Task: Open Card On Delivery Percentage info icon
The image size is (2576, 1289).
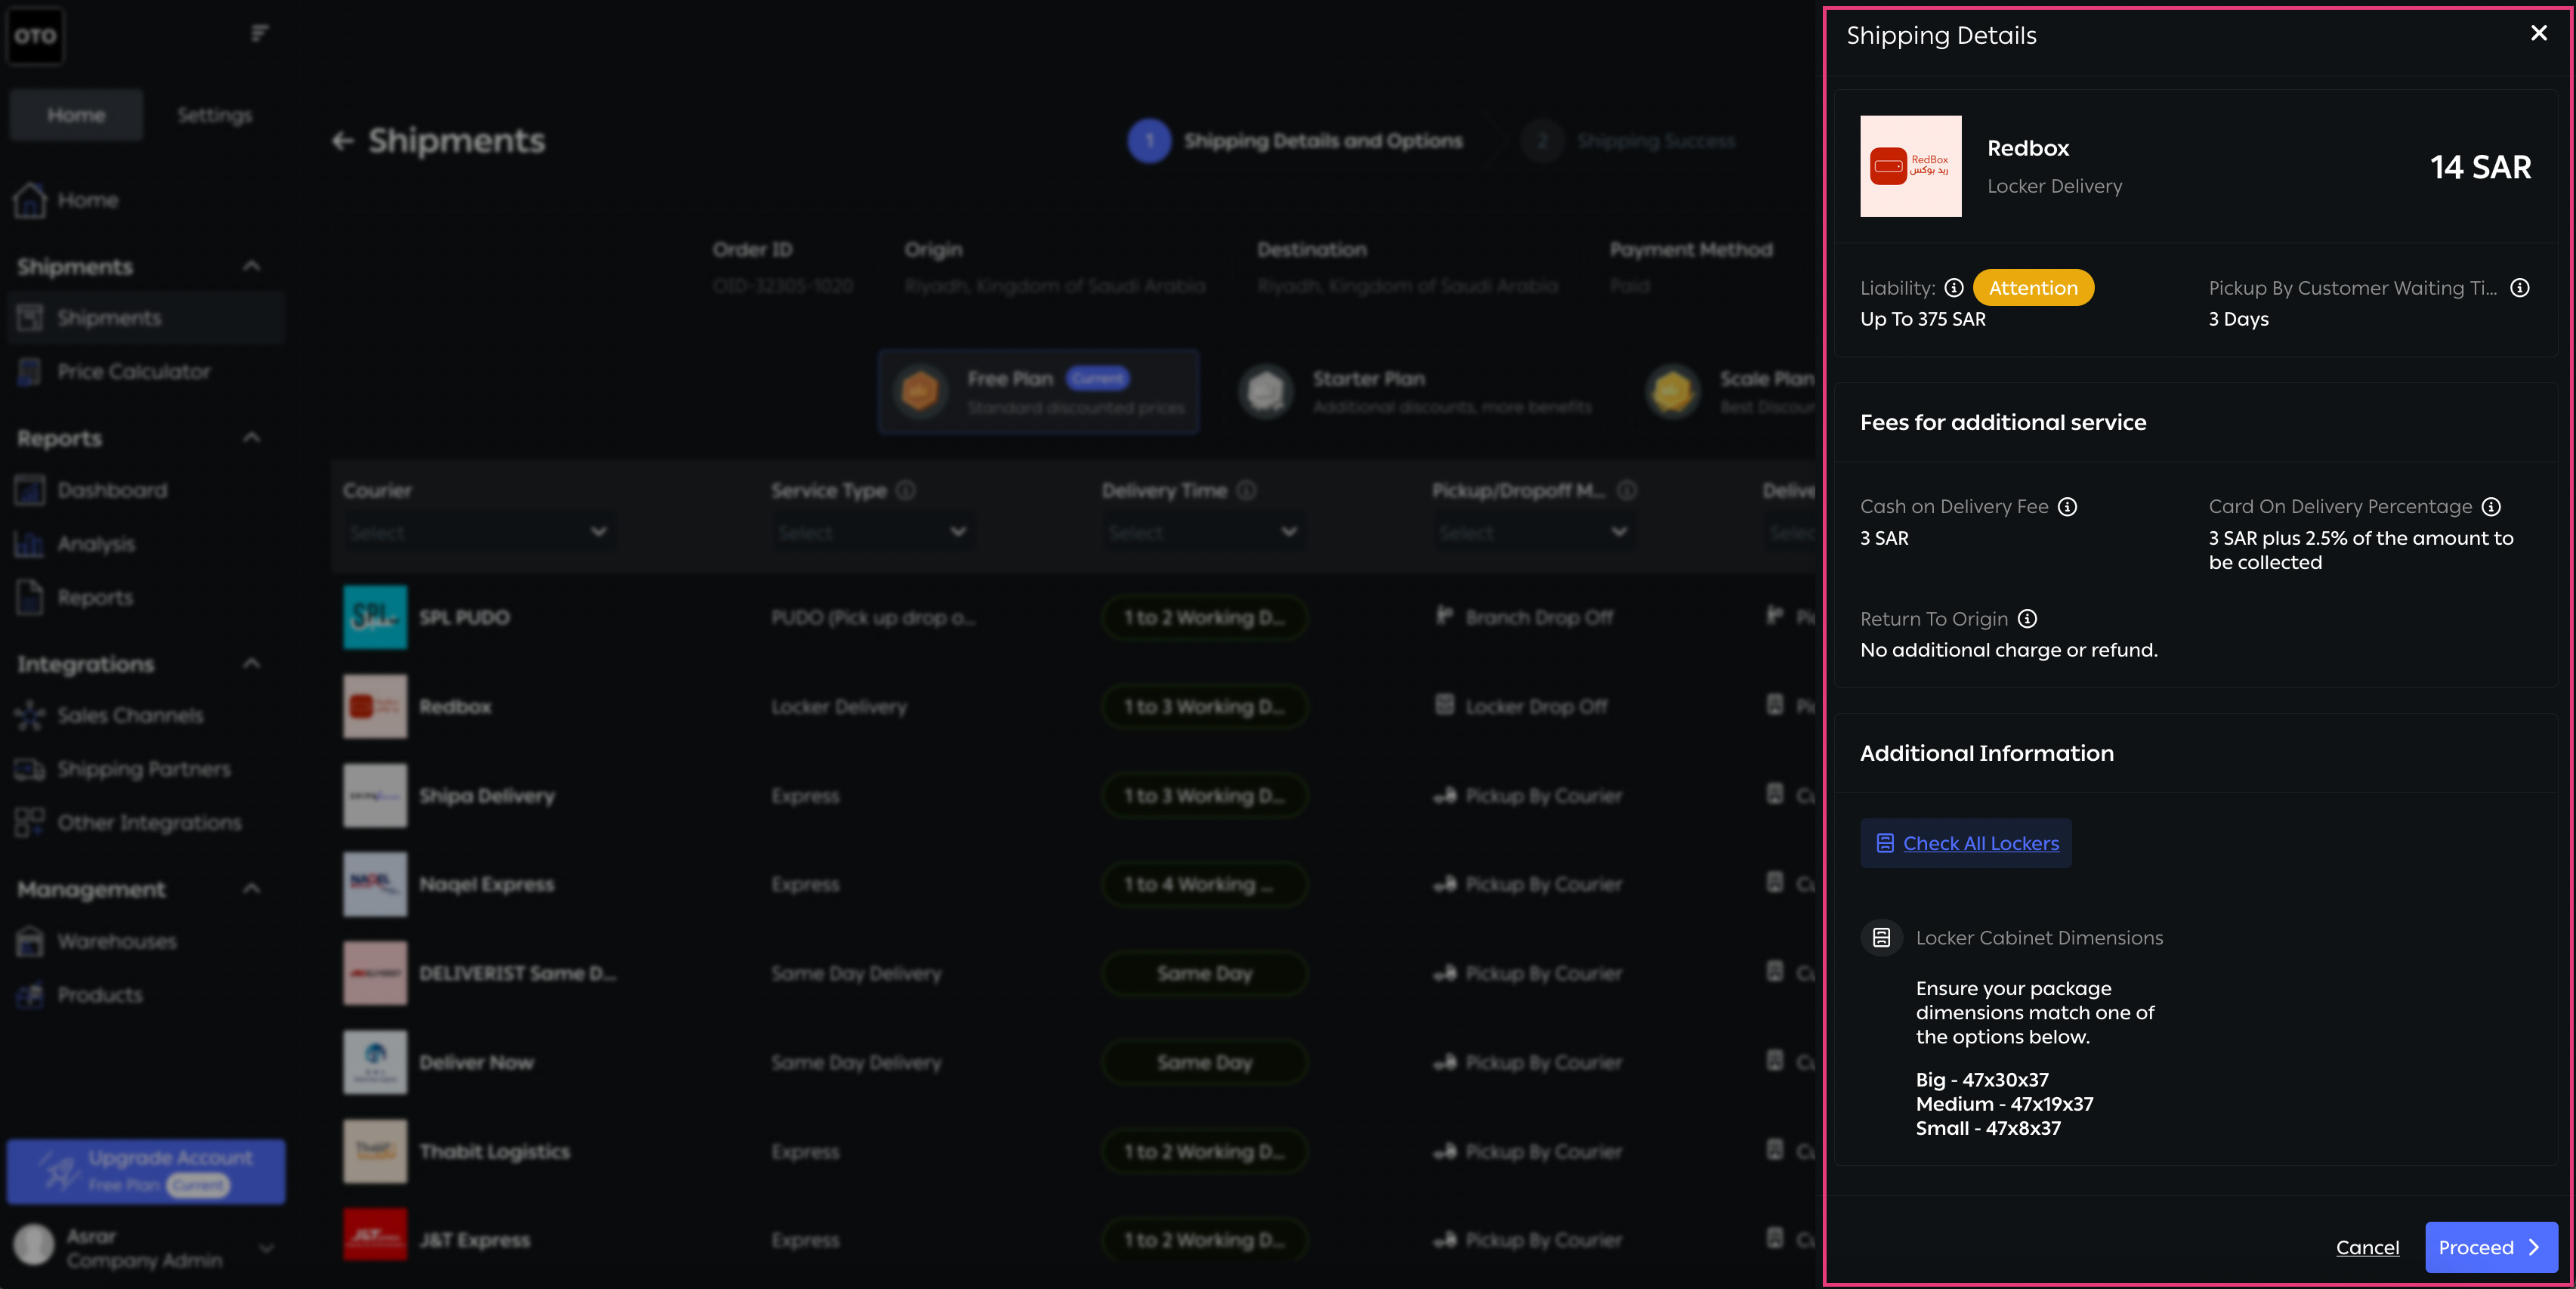Action: coord(2491,507)
